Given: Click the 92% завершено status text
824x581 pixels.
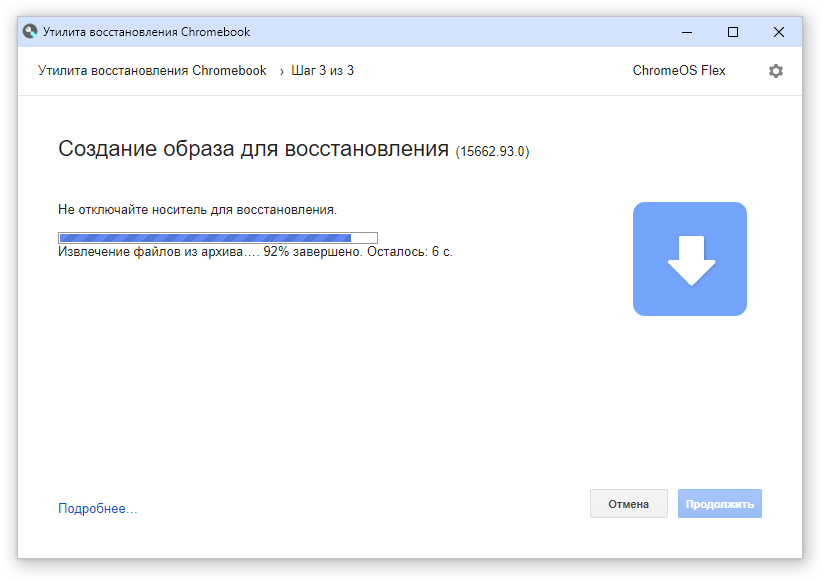Looking at the screenshot, I should [x=313, y=252].
